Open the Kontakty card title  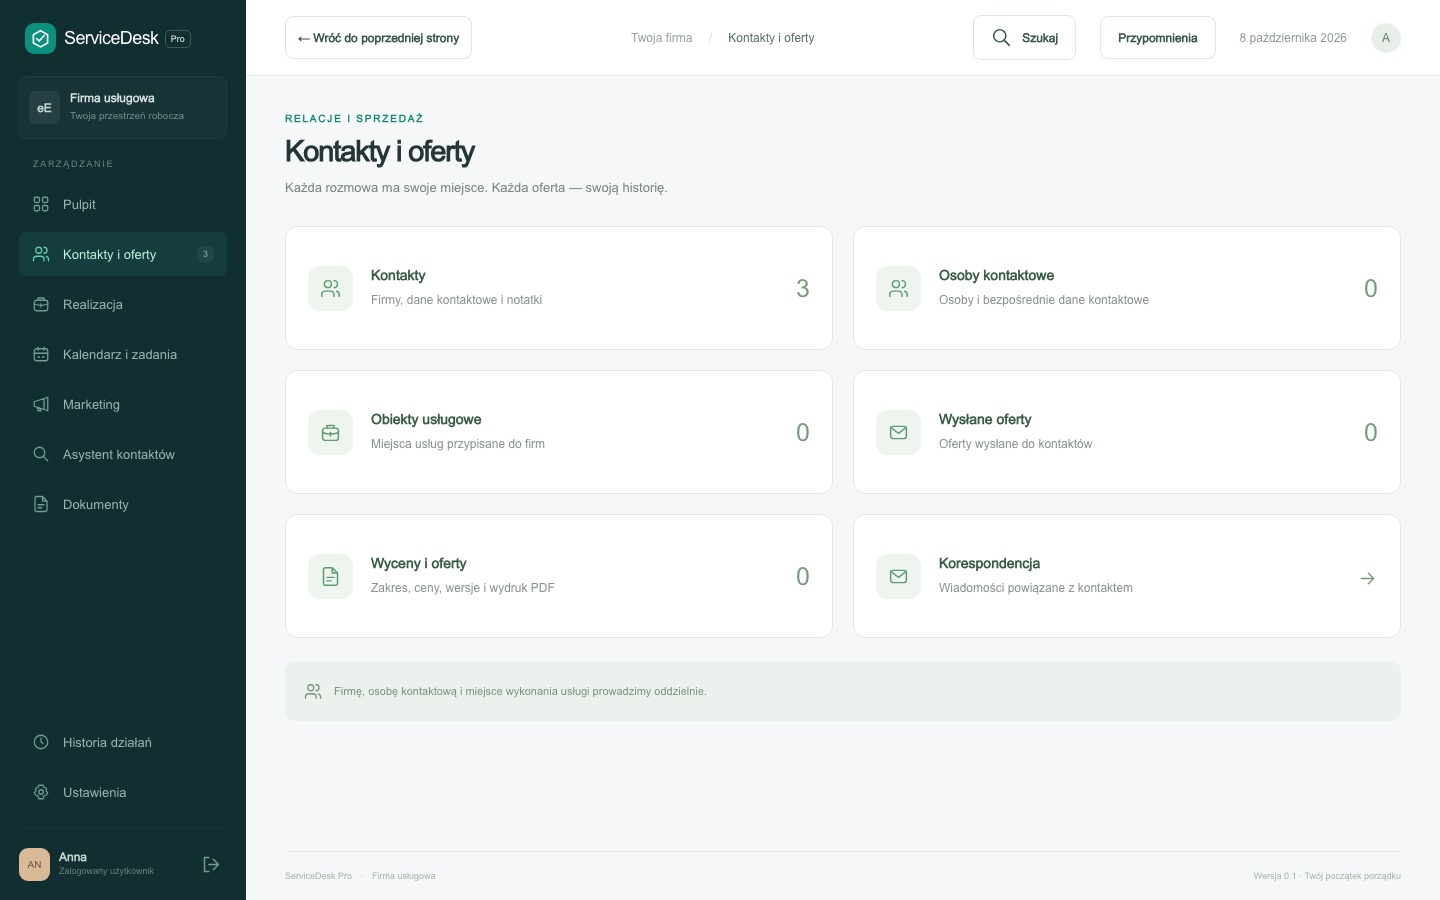pyautogui.click(x=398, y=275)
